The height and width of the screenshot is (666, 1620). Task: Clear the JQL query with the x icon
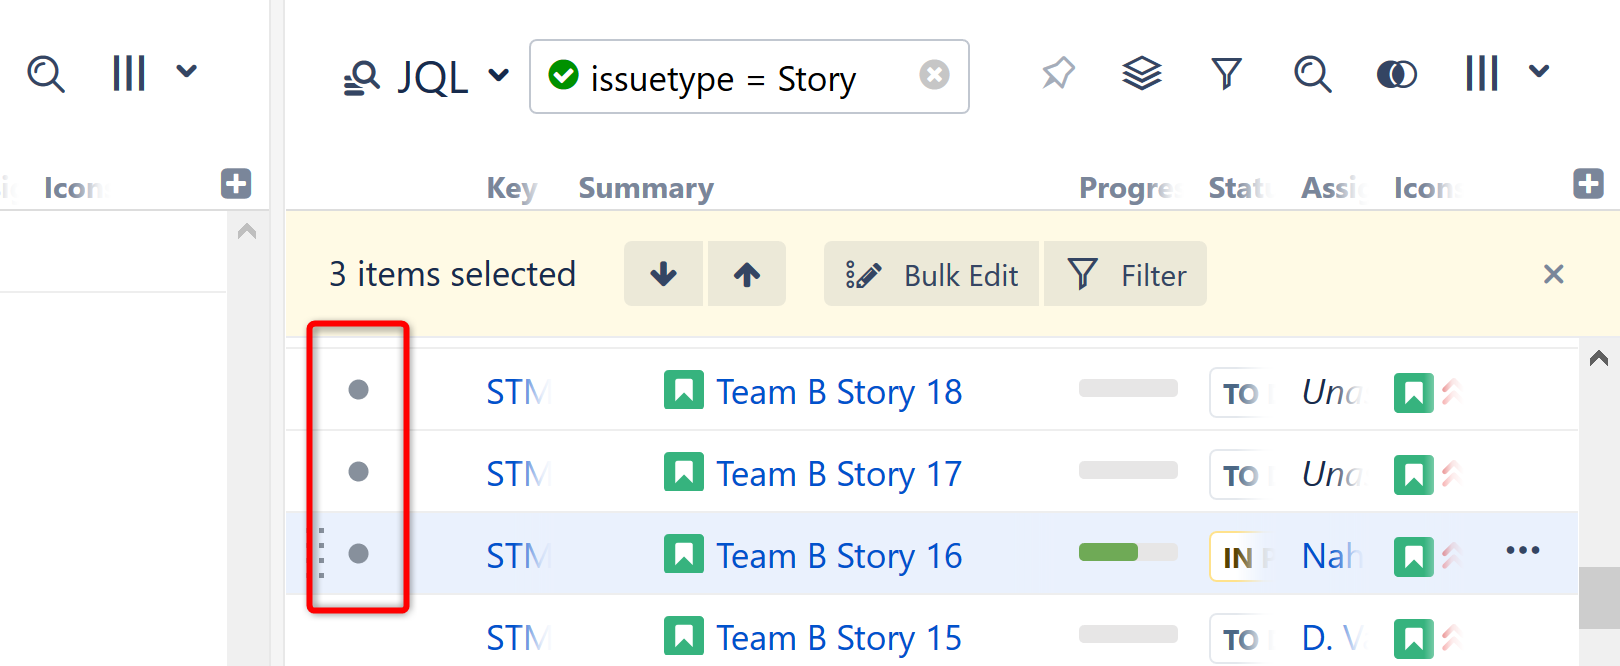(x=934, y=75)
